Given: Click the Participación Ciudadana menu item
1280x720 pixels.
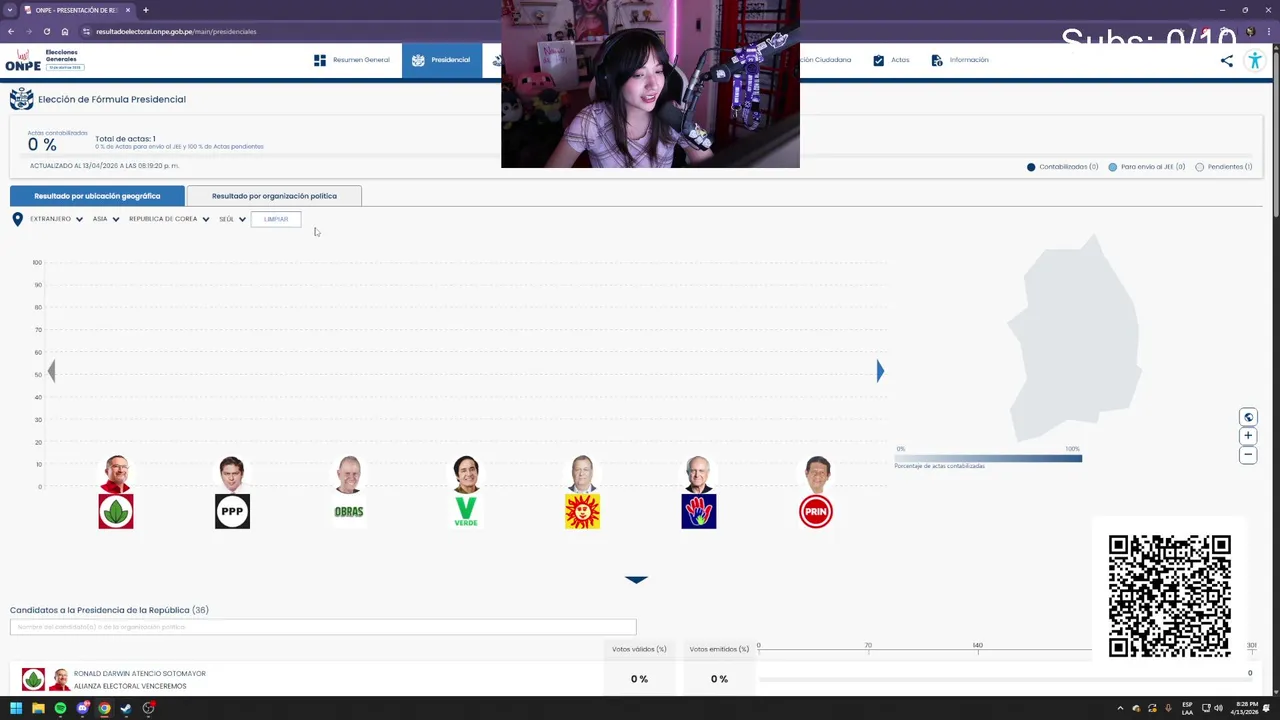Looking at the screenshot, I should (x=825, y=60).
